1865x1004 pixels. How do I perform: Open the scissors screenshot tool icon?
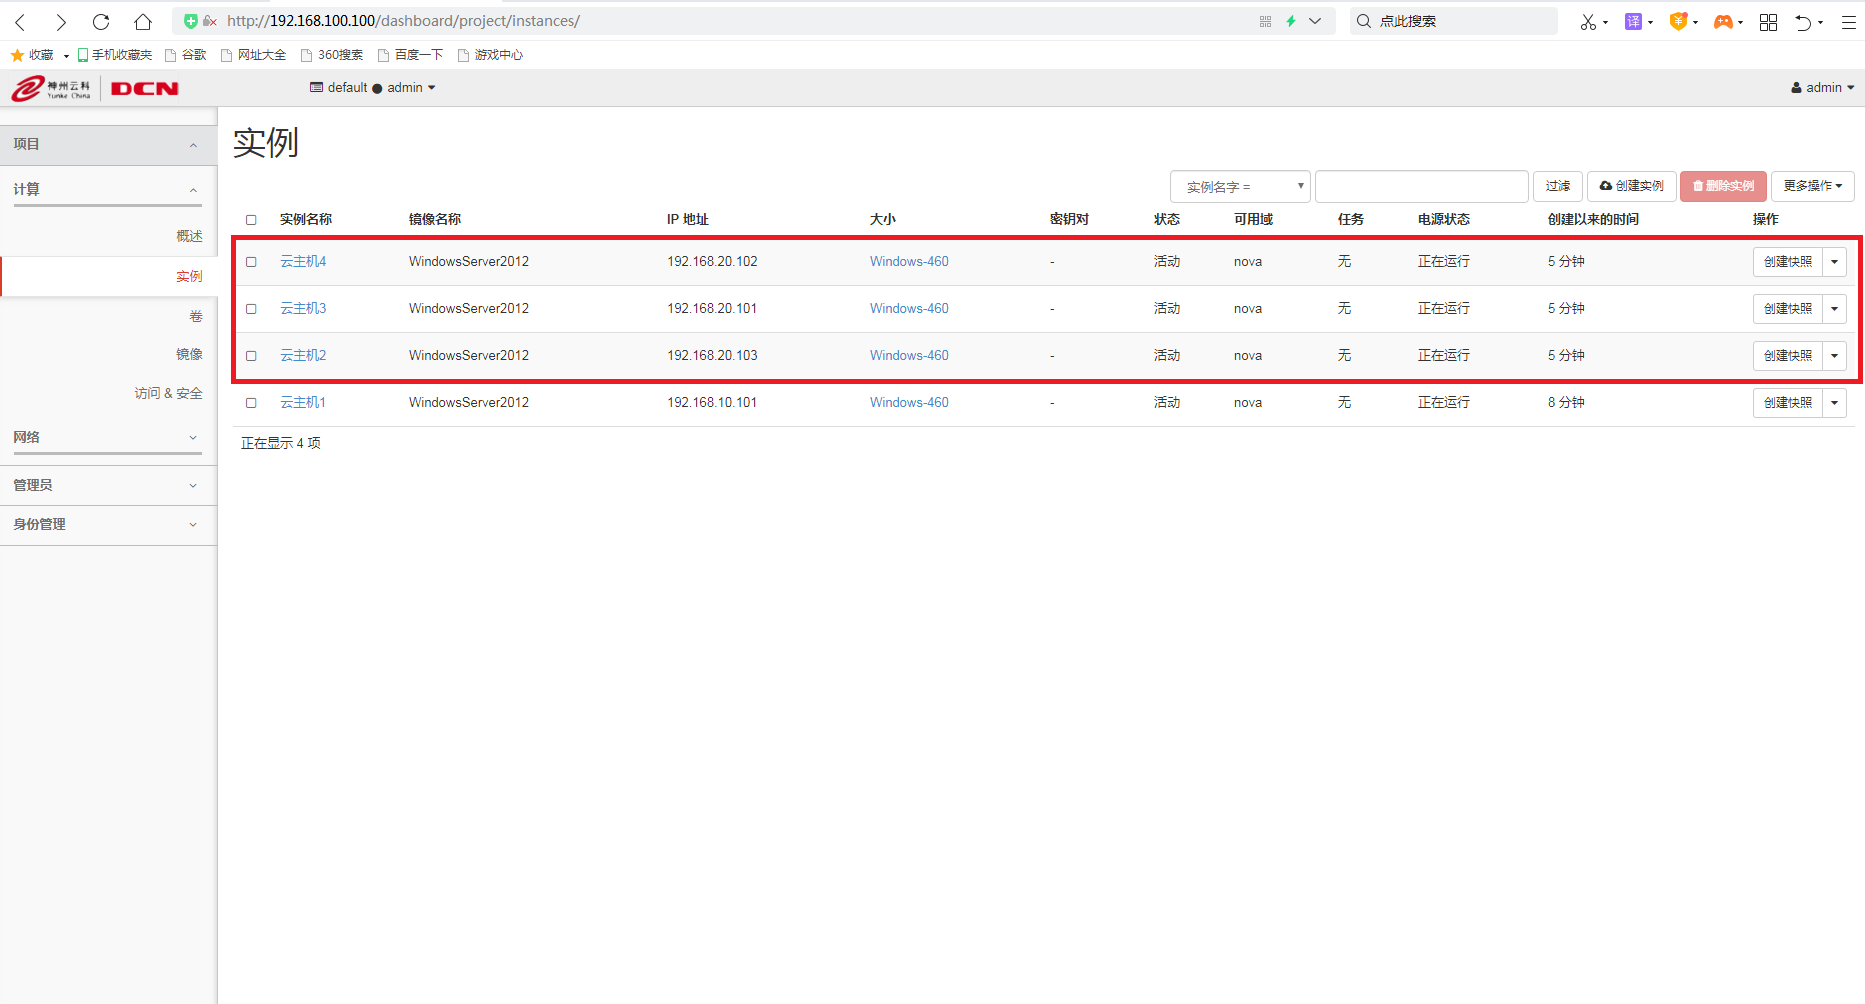point(1588,21)
